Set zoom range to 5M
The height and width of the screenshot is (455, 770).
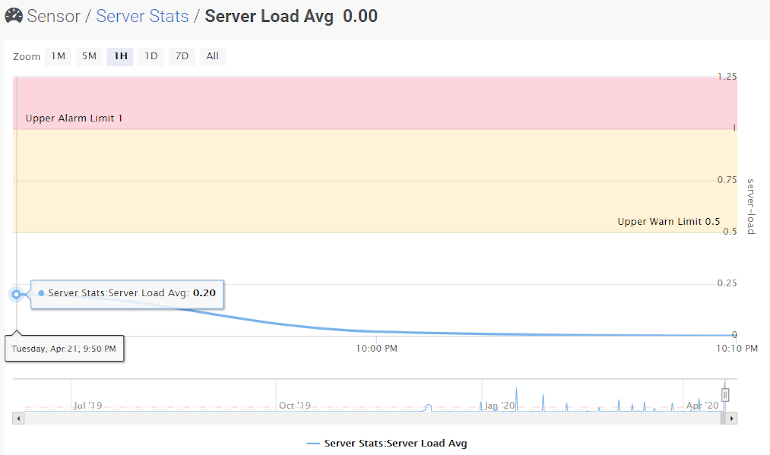[89, 56]
